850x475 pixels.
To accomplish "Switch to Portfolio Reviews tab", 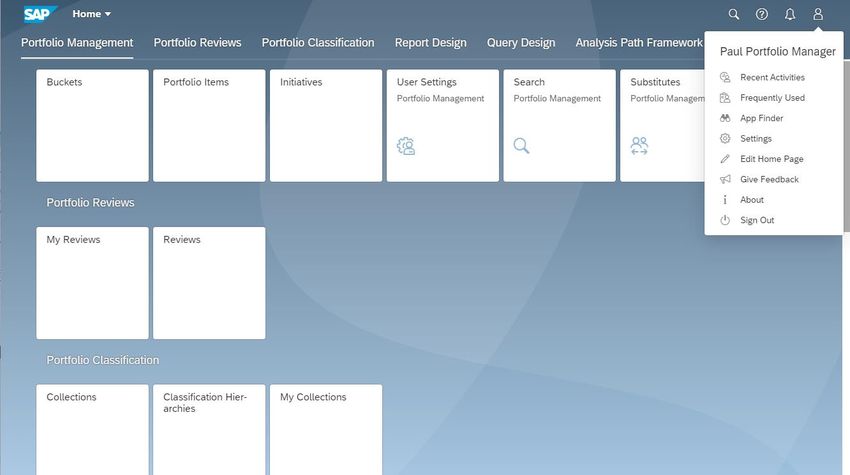I will tap(197, 43).
